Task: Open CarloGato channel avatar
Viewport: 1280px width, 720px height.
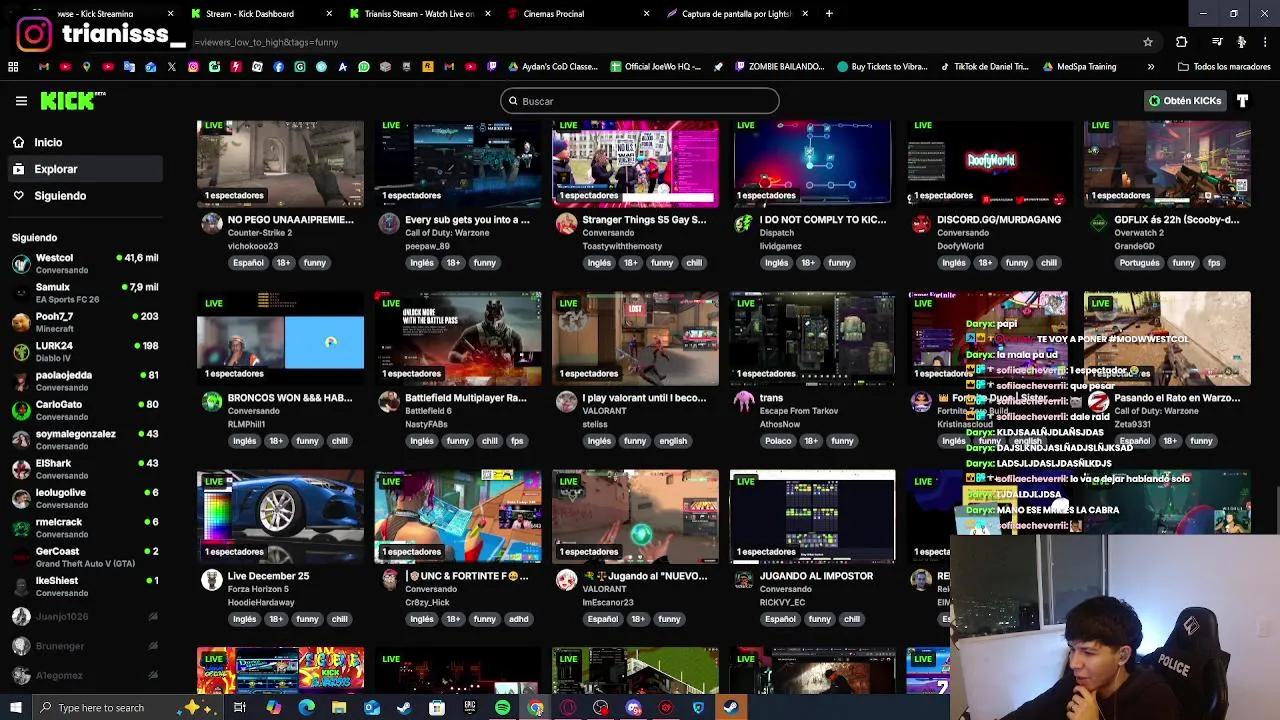Action: pyautogui.click(x=21, y=410)
